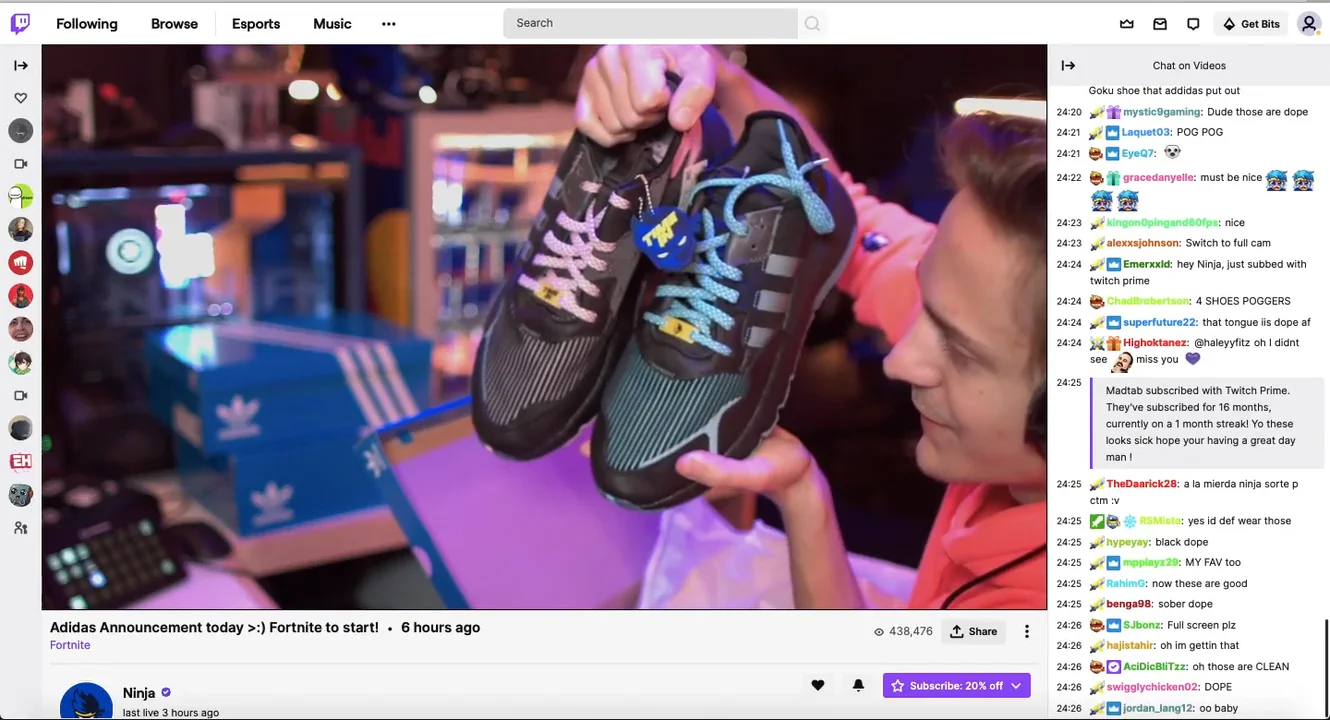The width and height of the screenshot is (1330, 720).
Task: Click the stream title Adidas Announcement text
Action: coord(214,628)
